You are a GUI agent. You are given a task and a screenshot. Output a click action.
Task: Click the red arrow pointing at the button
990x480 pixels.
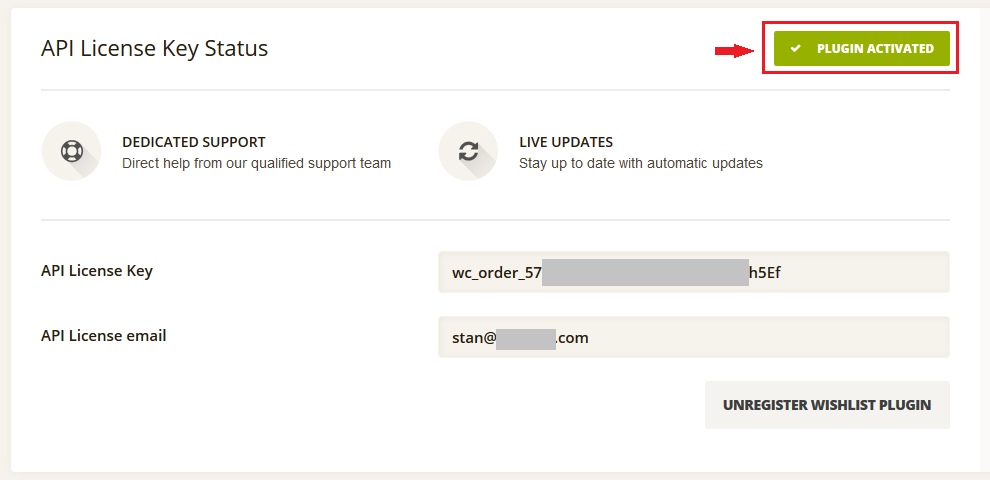coord(735,51)
